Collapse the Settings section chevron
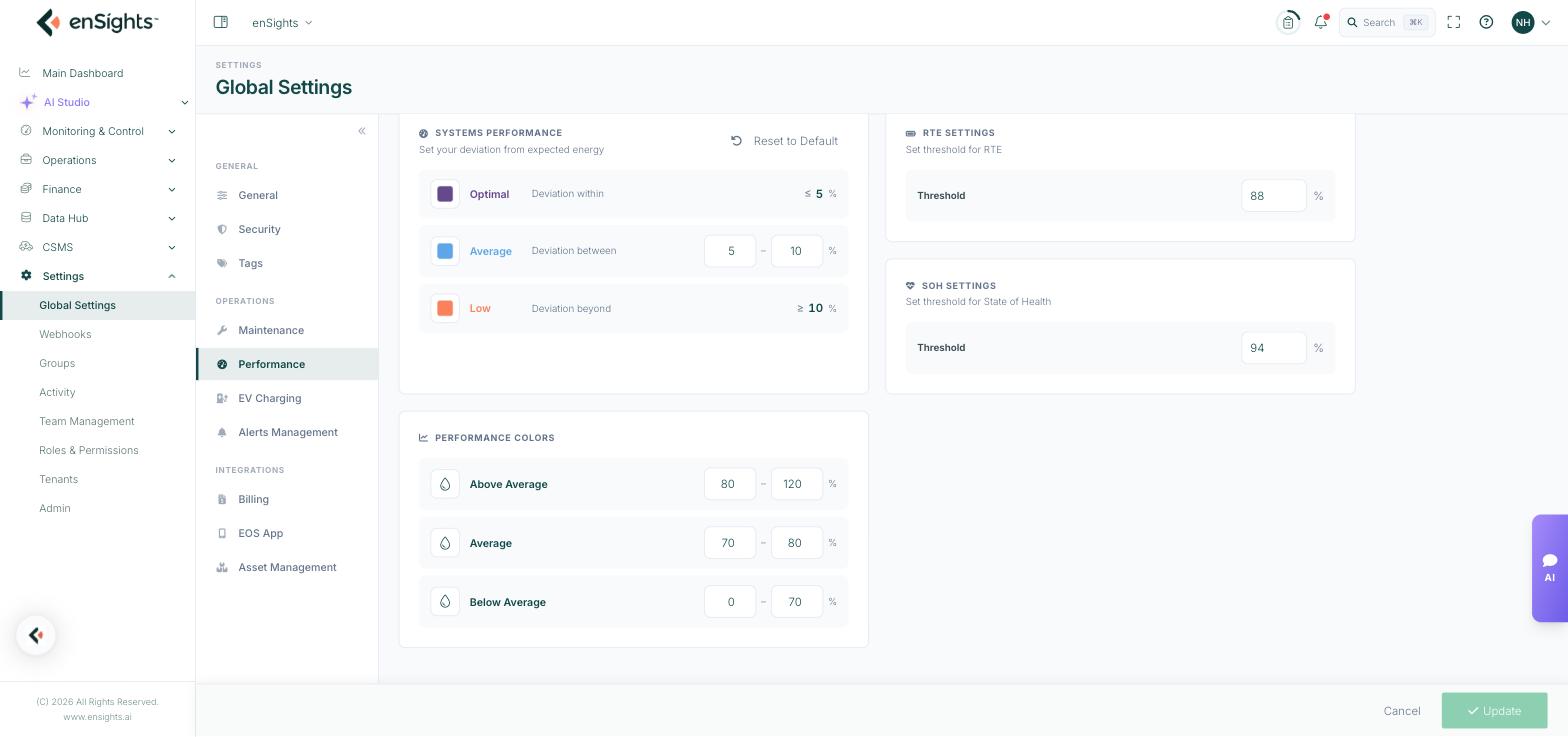Screen dimensions: 1568x737 (172, 276)
